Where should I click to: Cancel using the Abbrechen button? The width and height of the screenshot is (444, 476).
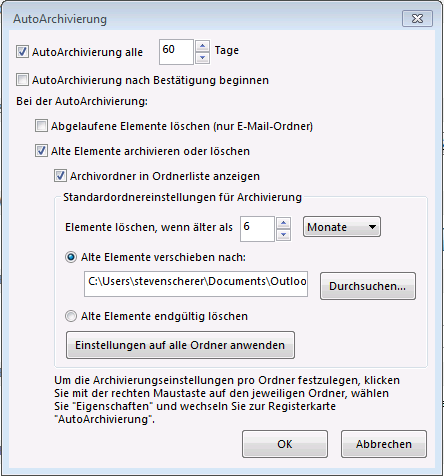point(384,444)
